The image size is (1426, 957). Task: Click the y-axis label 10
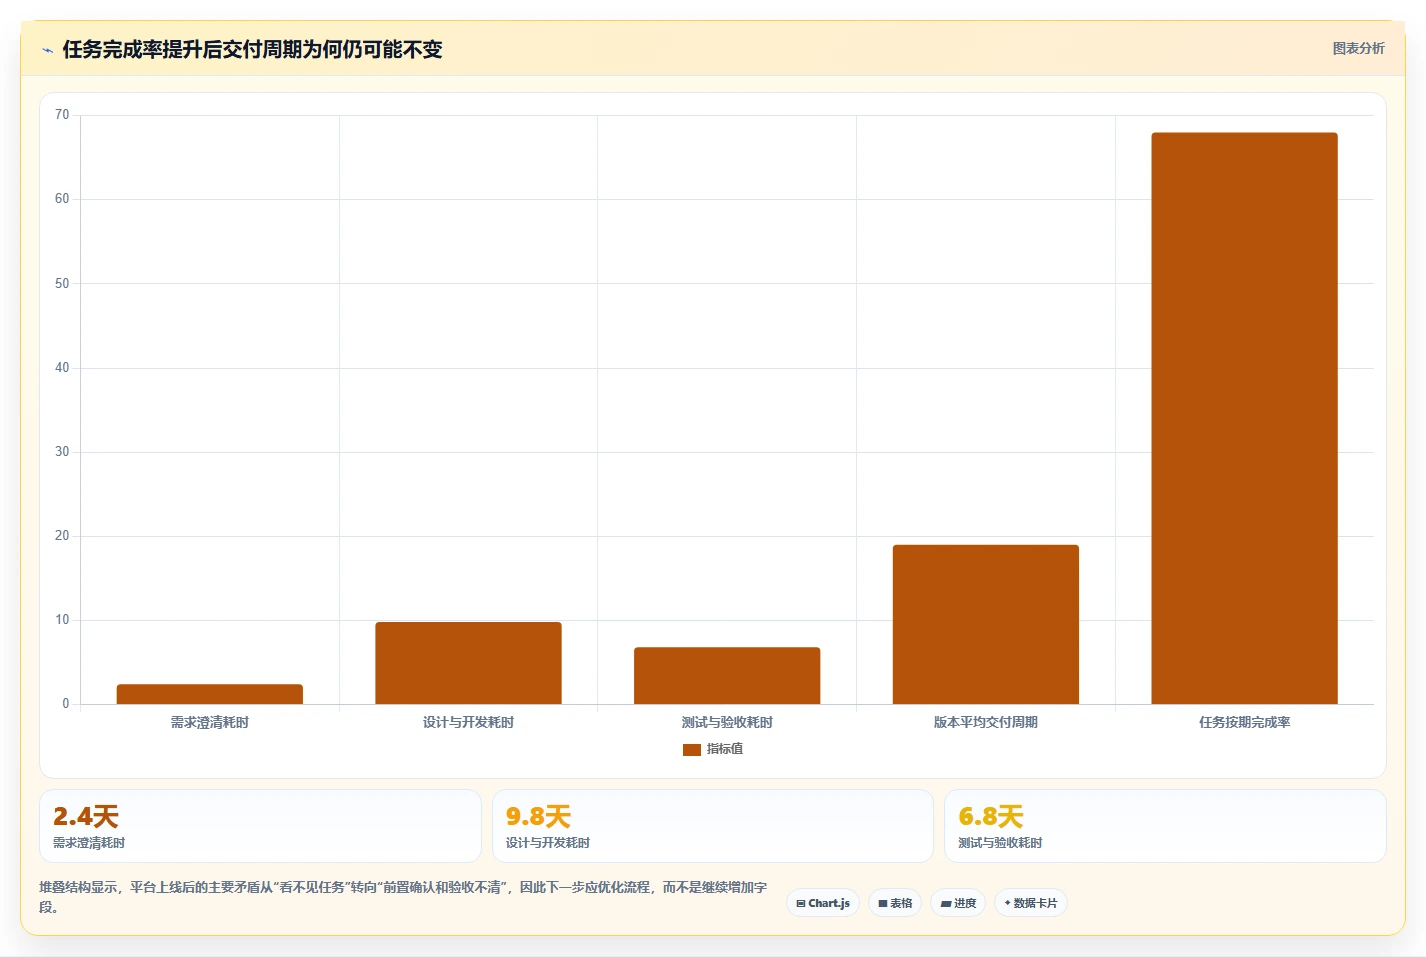point(62,620)
